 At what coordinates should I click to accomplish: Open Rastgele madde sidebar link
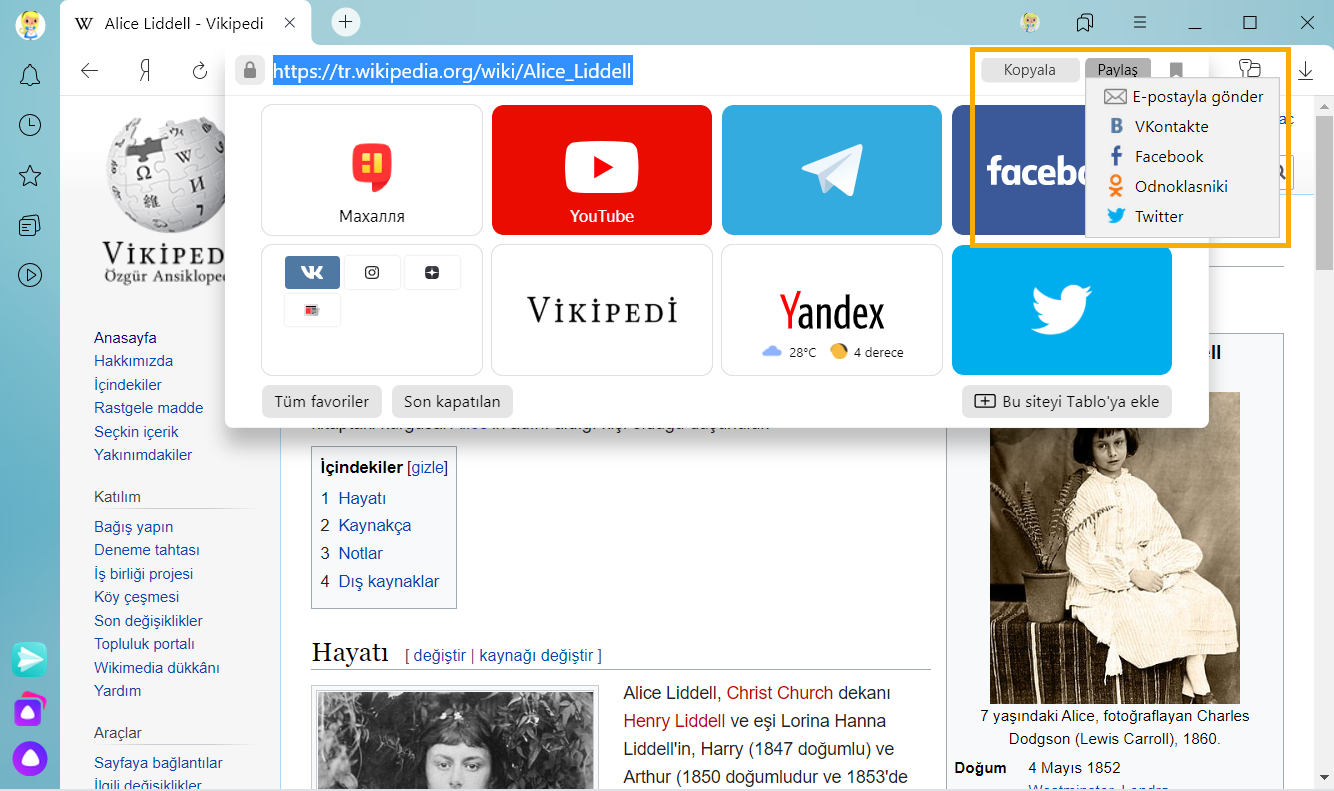pyautogui.click(x=148, y=408)
